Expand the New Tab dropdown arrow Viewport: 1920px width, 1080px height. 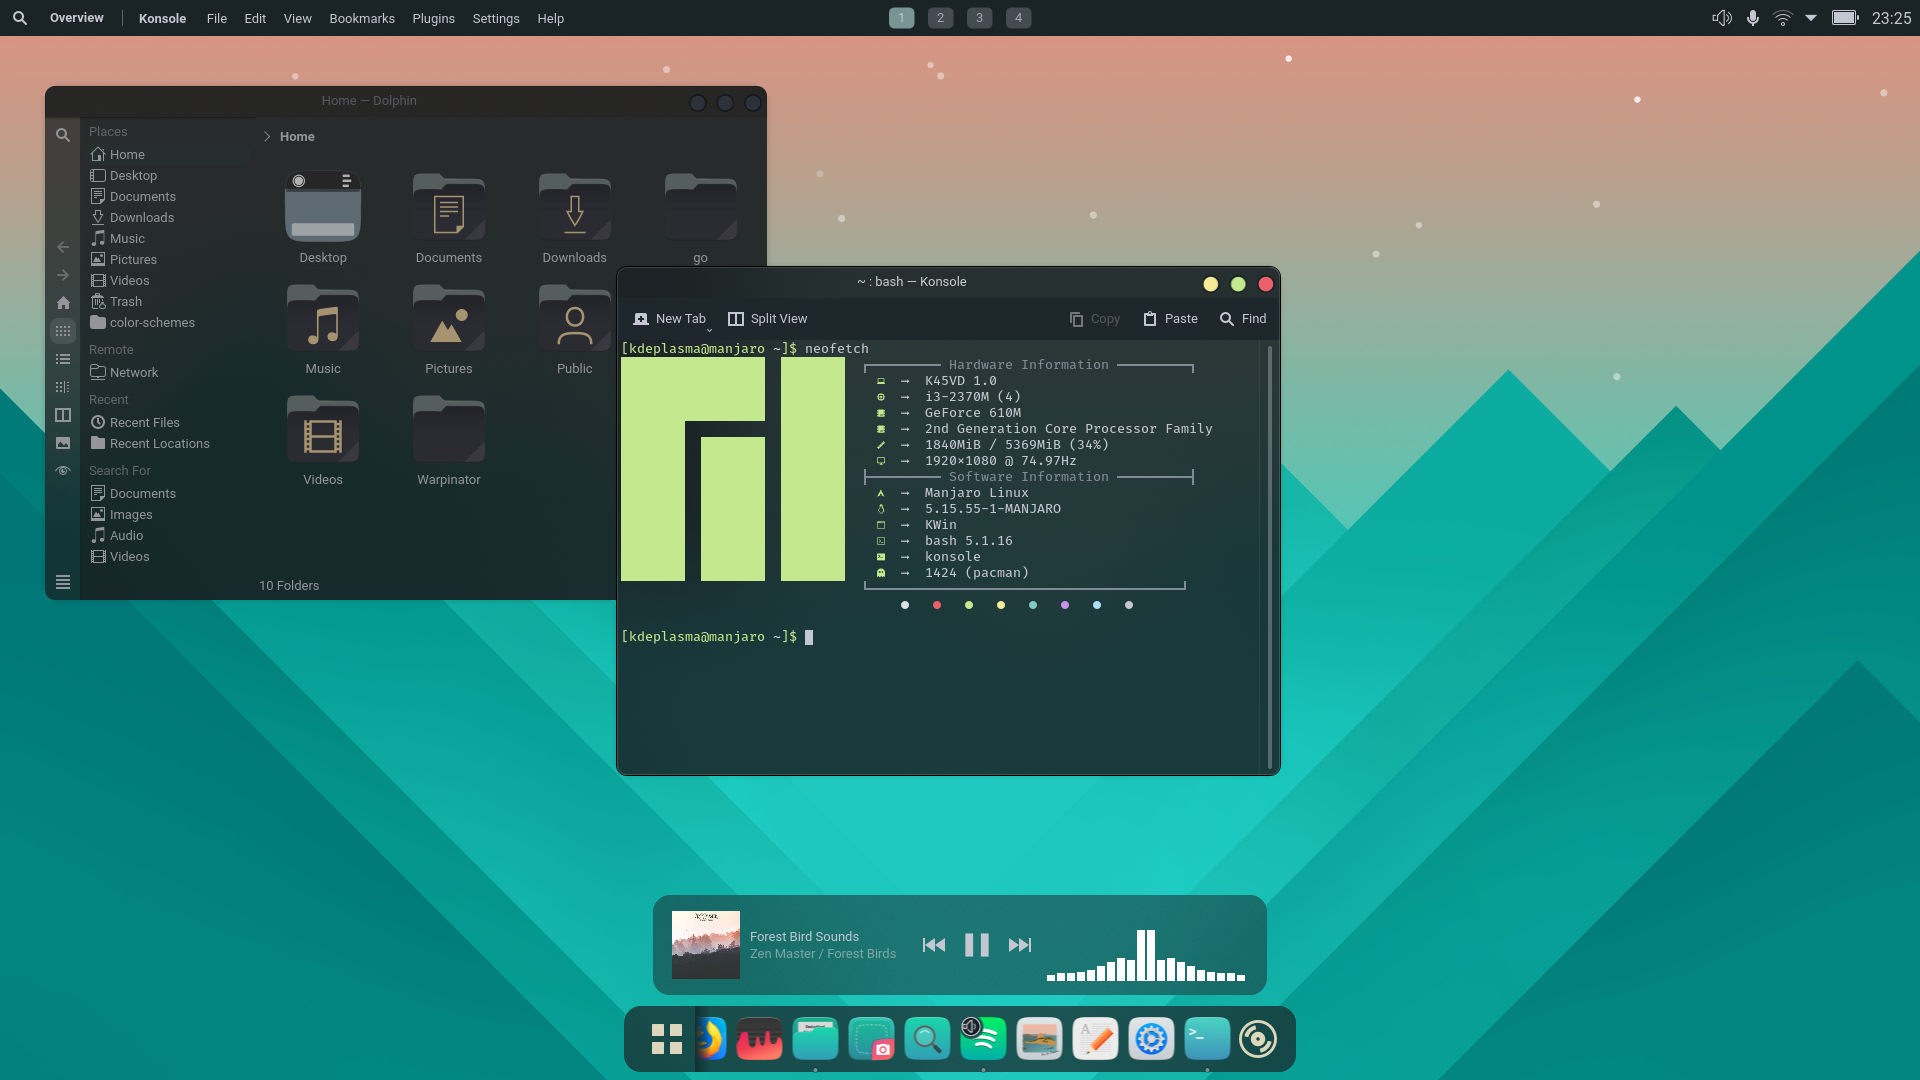(710, 330)
